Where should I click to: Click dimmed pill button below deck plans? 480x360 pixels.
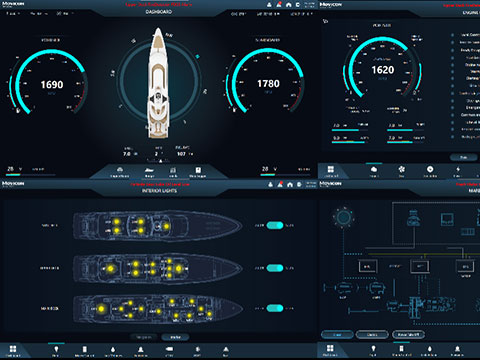coord(144,337)
